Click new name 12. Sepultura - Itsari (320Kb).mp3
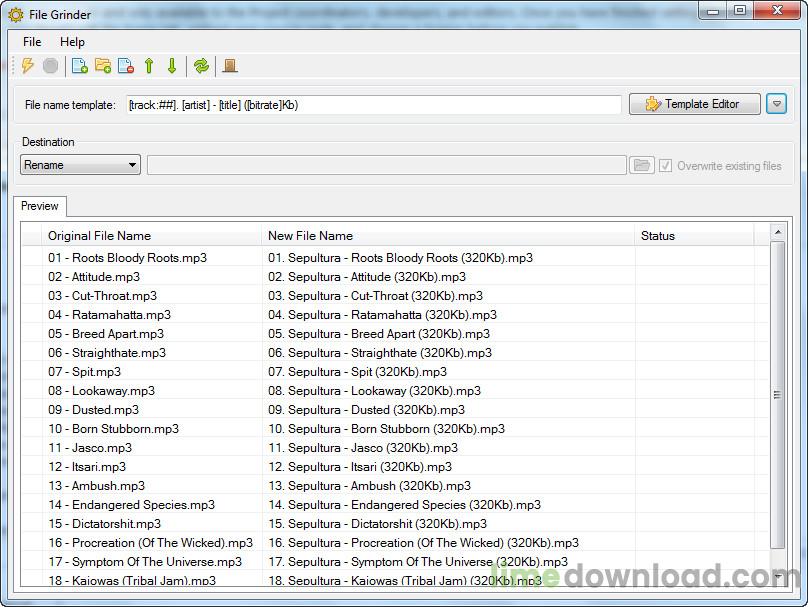Screen dimensions: 808x607 point(360,467)
